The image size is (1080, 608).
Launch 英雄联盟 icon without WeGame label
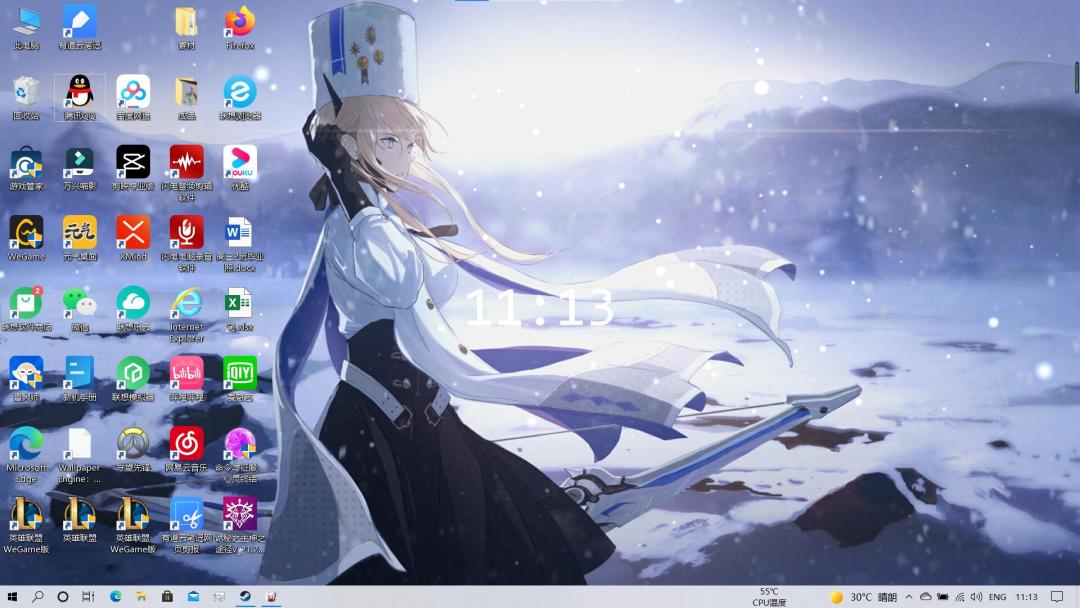click(80, 519)
